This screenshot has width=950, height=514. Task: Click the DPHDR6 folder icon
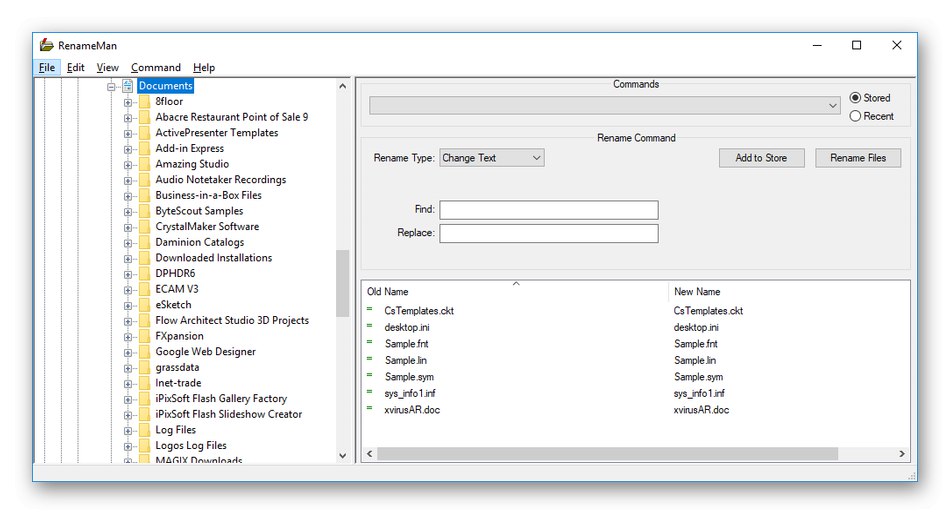[x=144, y=273]
